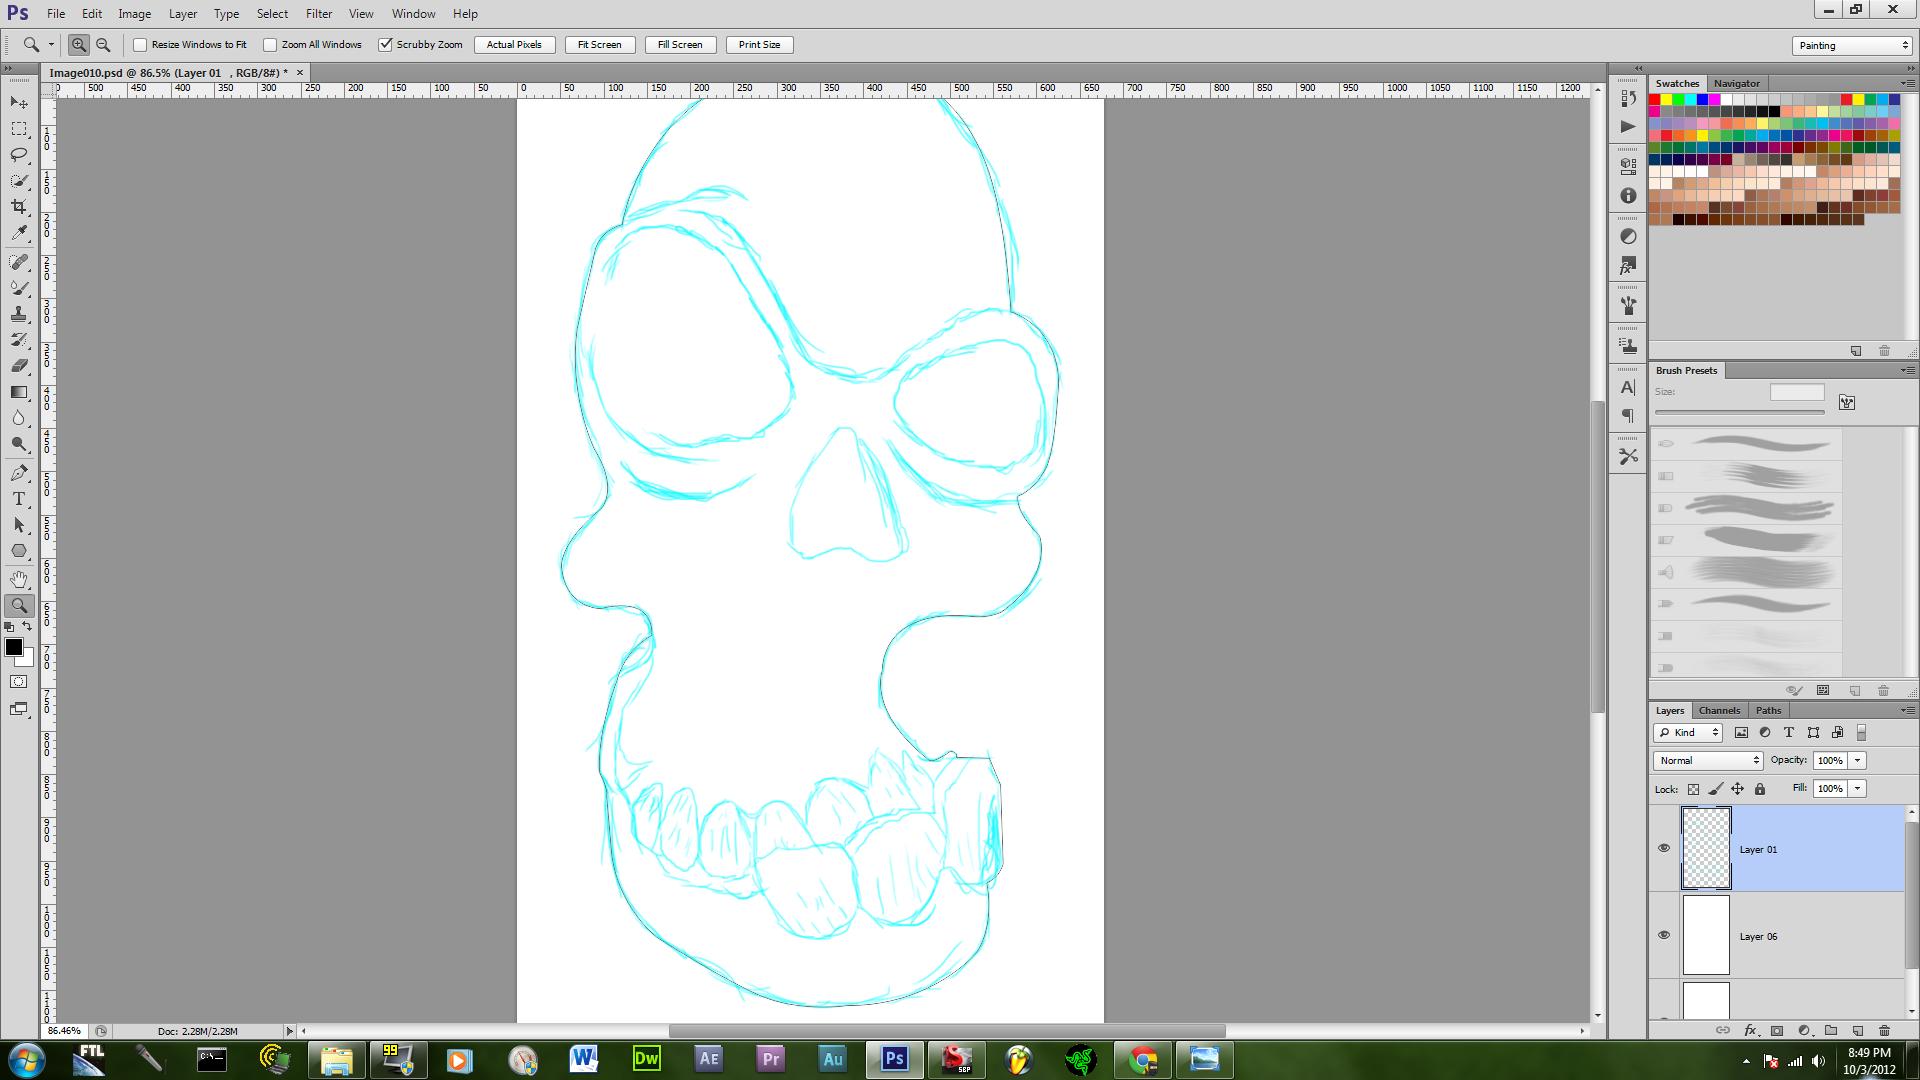The width and height of the screenshot is (1920, 1080).
Task: Delete layer using trash icon
Action: pos(1884,1030)
